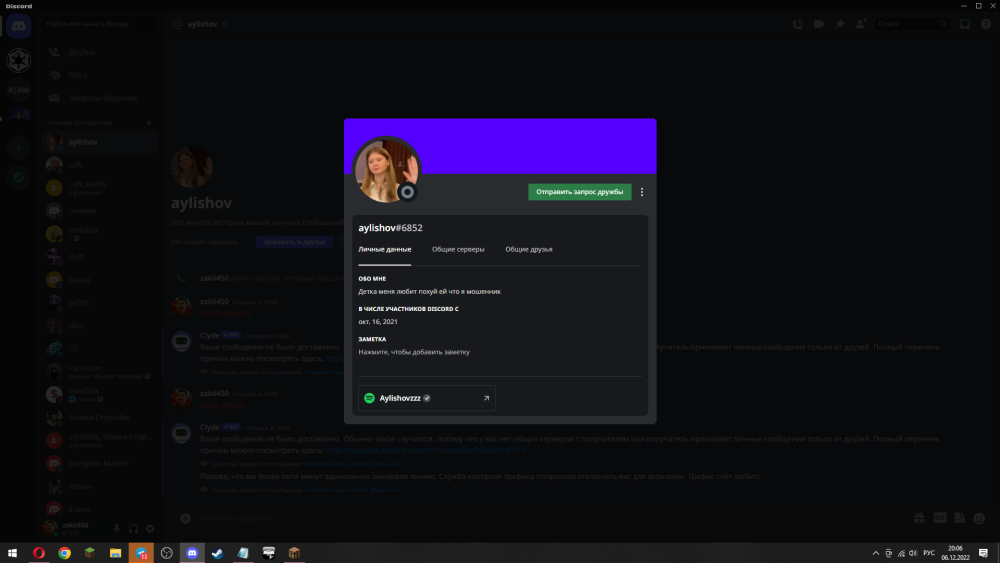Open File Explorer from the taskbar
1000x563 pixels.
pyautogui.click(x=115, y=553)
